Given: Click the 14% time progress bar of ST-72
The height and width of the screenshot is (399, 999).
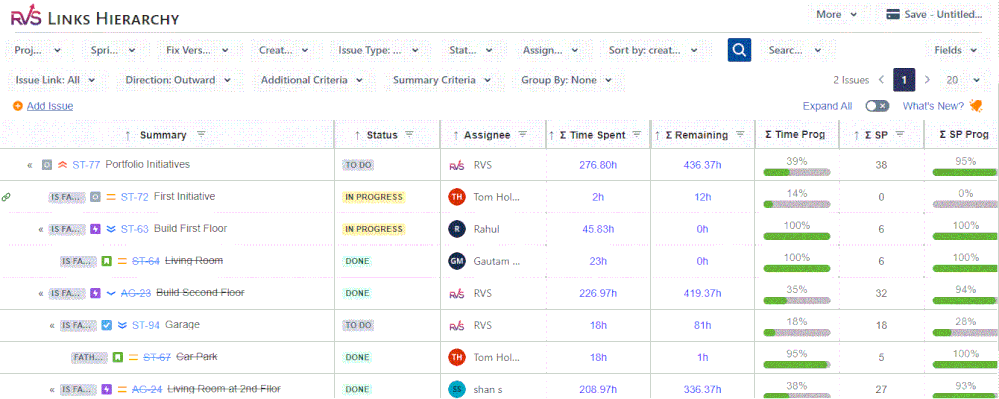Looking at the screenshot, I should pos(796,204).
